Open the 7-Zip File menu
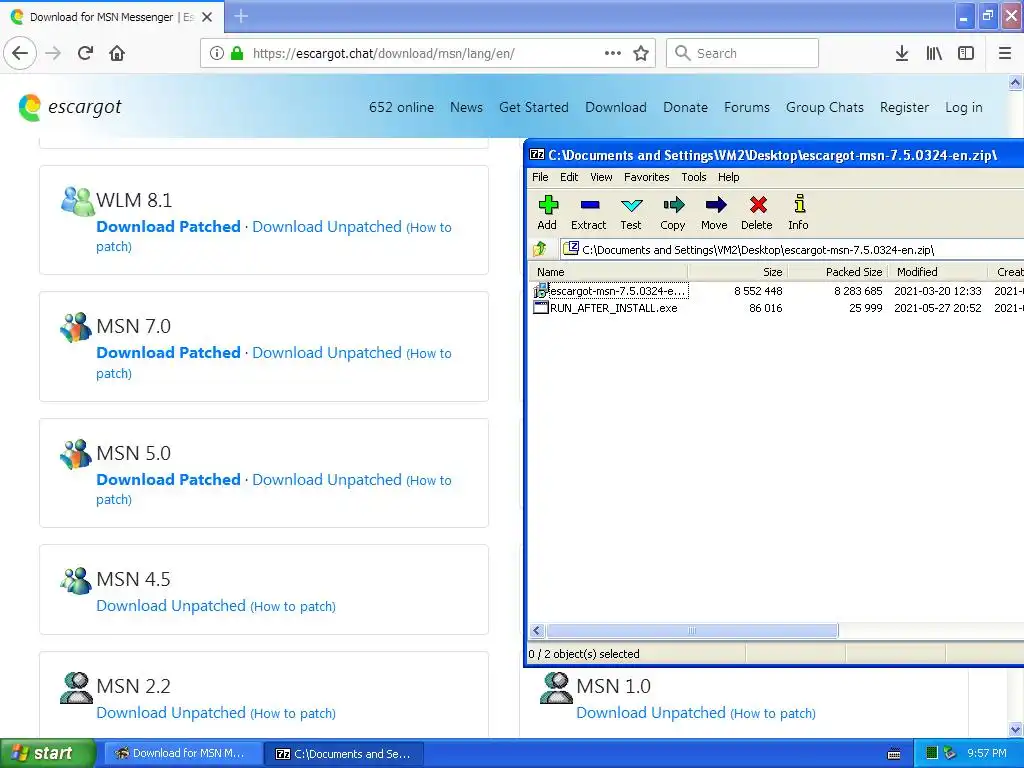Screen dimensions: 1024x768 click(x=540, y=177)
